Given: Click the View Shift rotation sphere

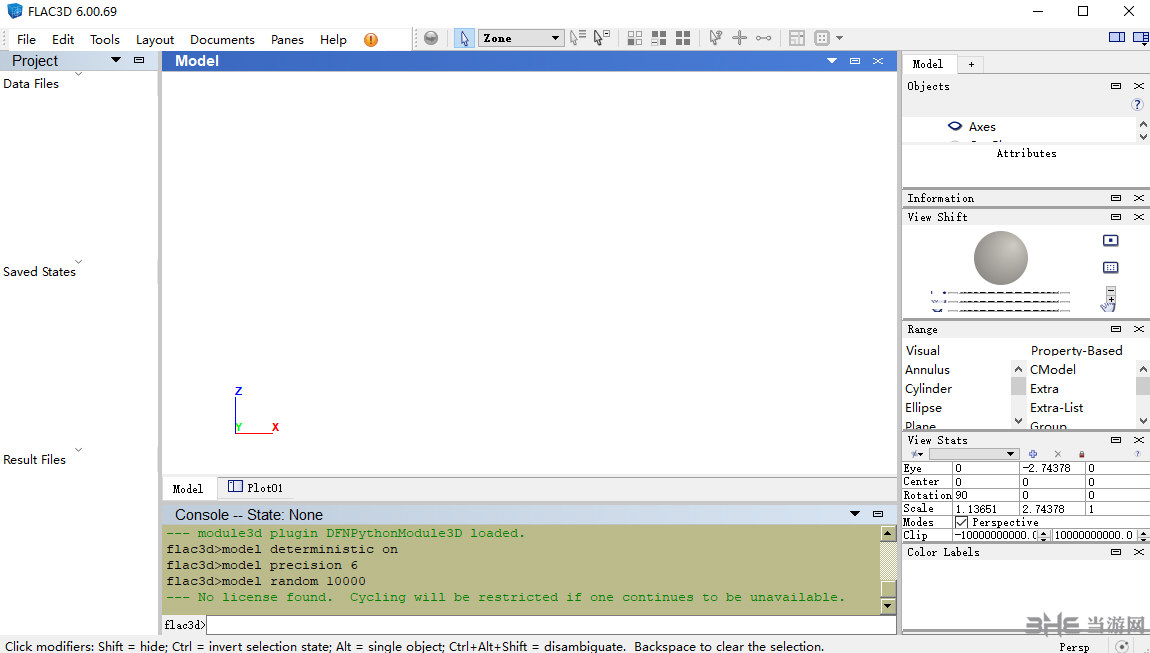Looking at the screenshot, I should tap(1001, 258).
